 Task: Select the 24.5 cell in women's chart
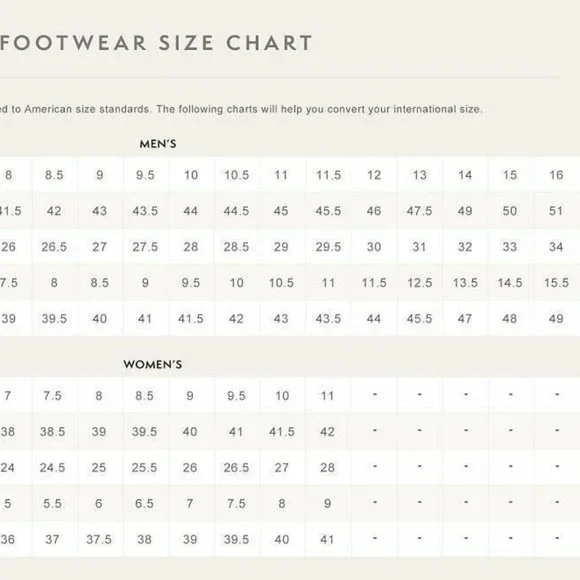tap(53, 467)
